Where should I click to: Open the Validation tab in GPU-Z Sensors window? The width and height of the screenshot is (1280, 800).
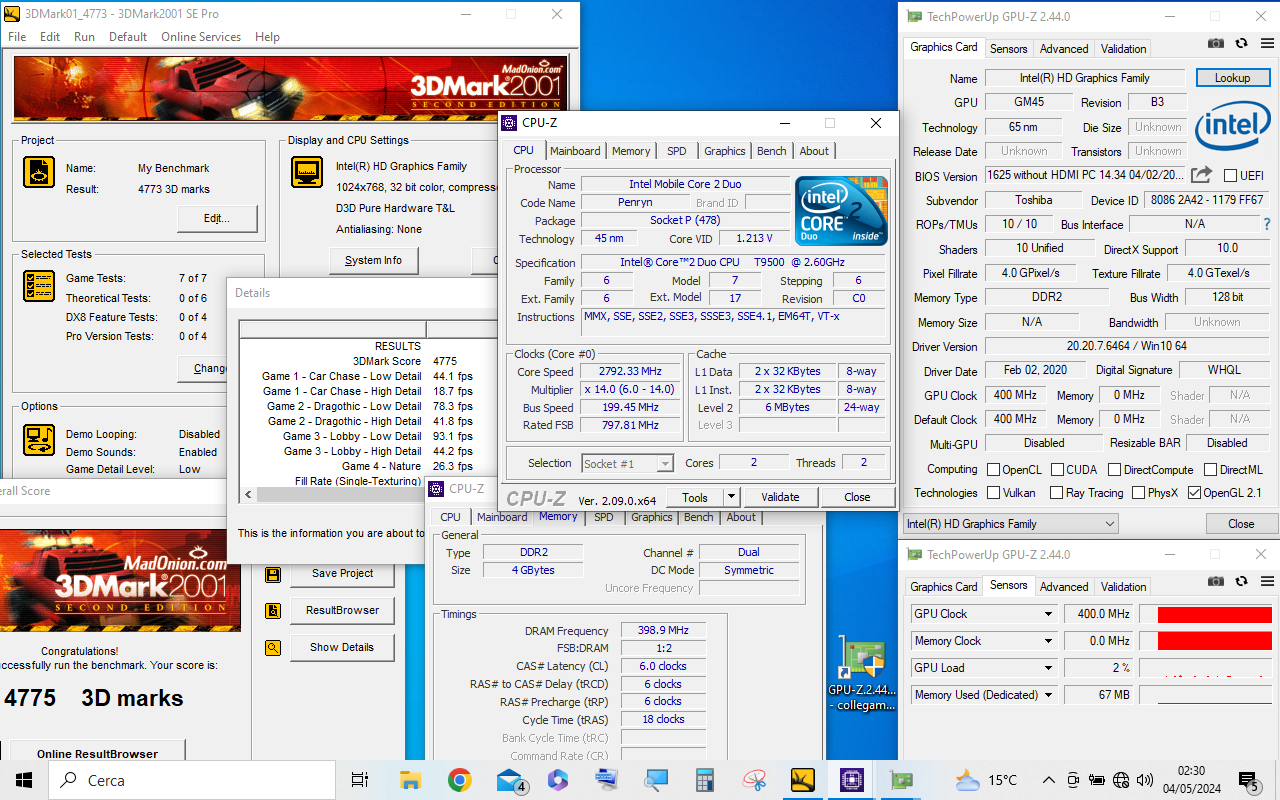[1124, 587]
